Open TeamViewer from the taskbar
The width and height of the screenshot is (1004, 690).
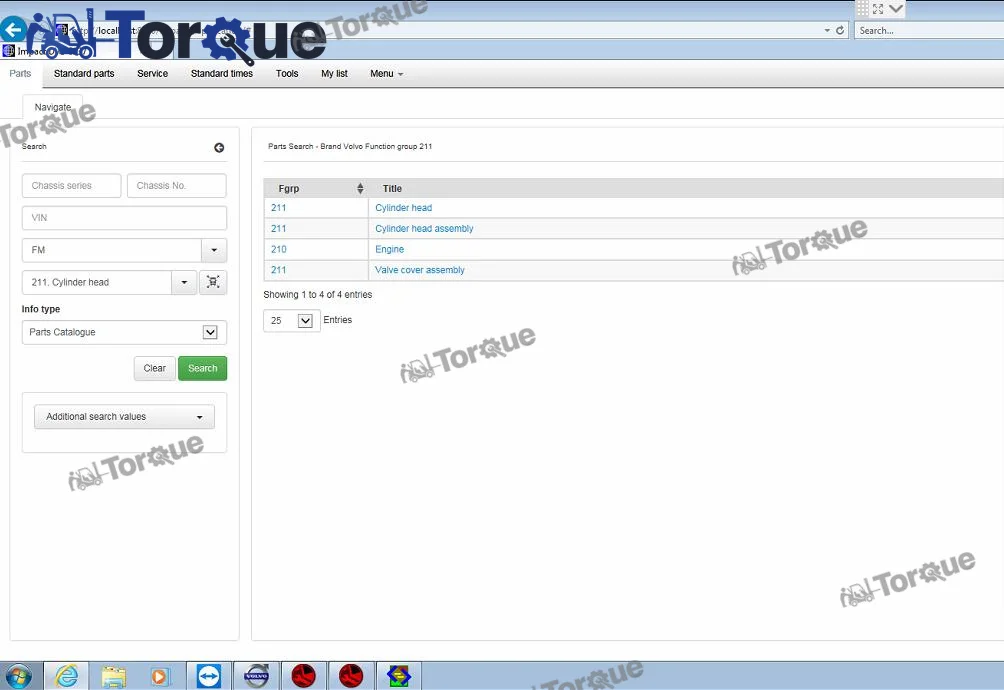pyautogui.click(x=209, y=676)
